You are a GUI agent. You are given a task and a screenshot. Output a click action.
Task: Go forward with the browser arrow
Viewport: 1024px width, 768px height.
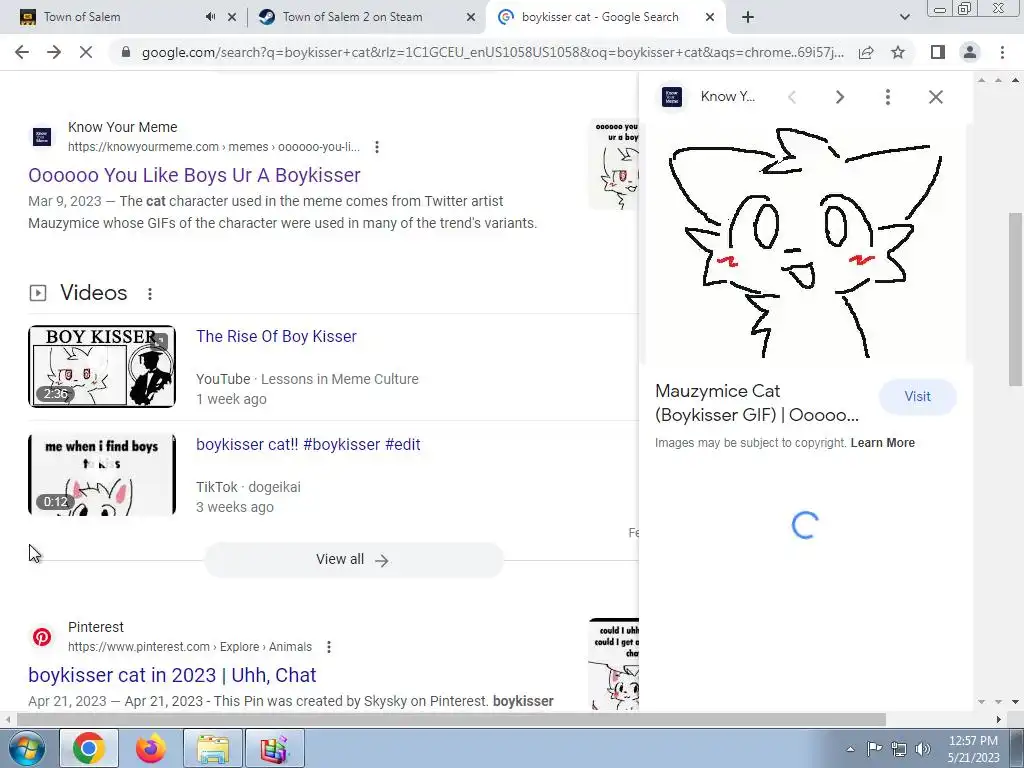click(x=54, y=52)
